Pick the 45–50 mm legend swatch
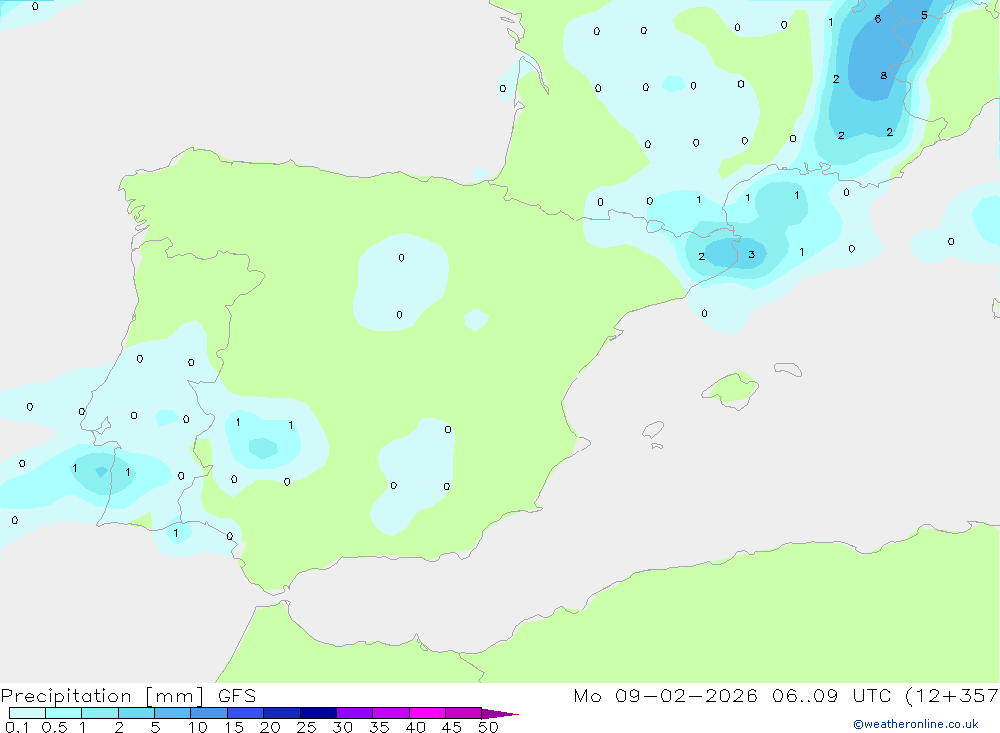This screenshot has height=733, width=1000. (x=464, y=713)
